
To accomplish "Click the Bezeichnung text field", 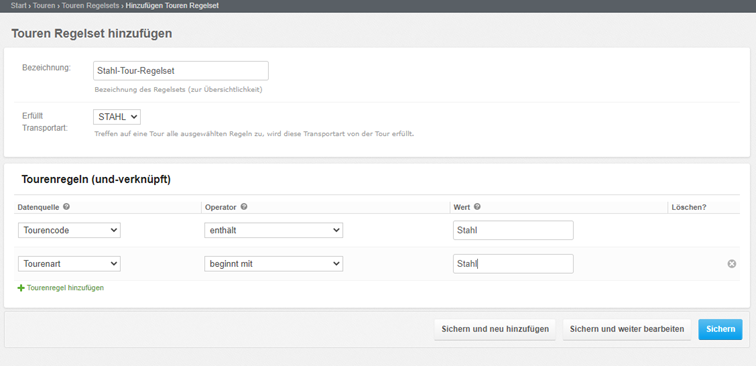I will (181, 70).
